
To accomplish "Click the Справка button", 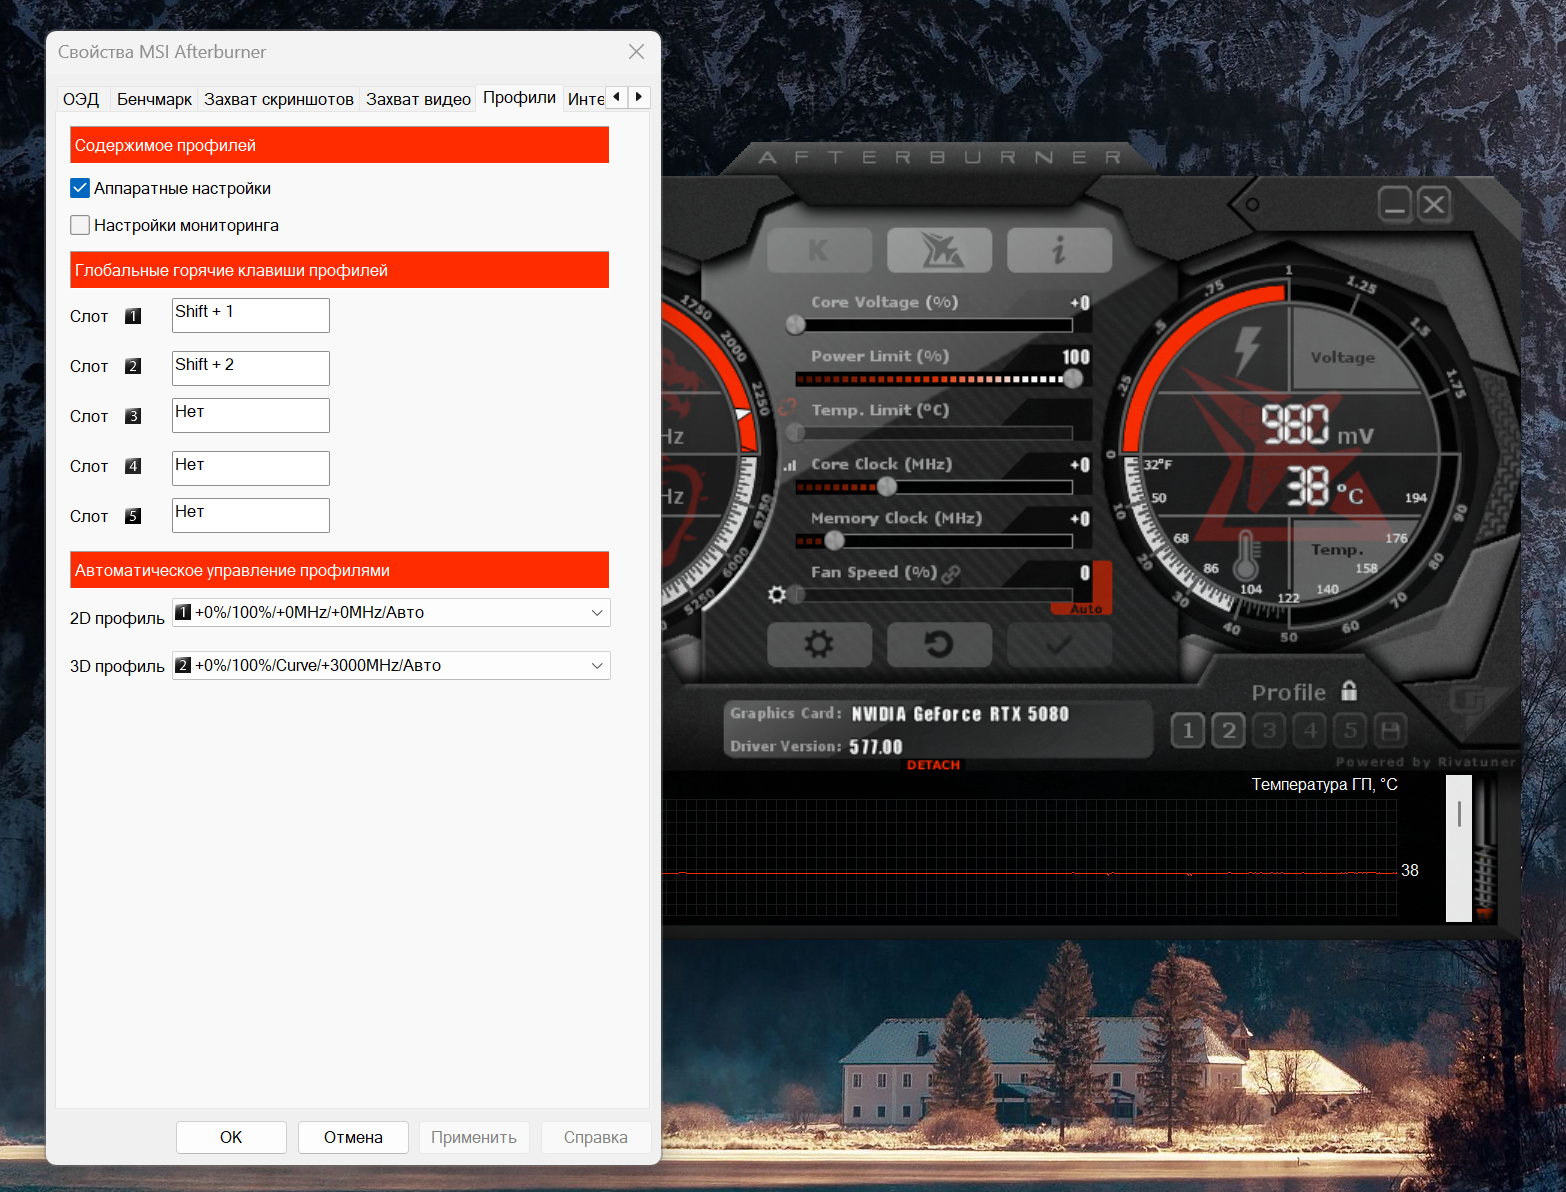I will tap(596, 1137).
